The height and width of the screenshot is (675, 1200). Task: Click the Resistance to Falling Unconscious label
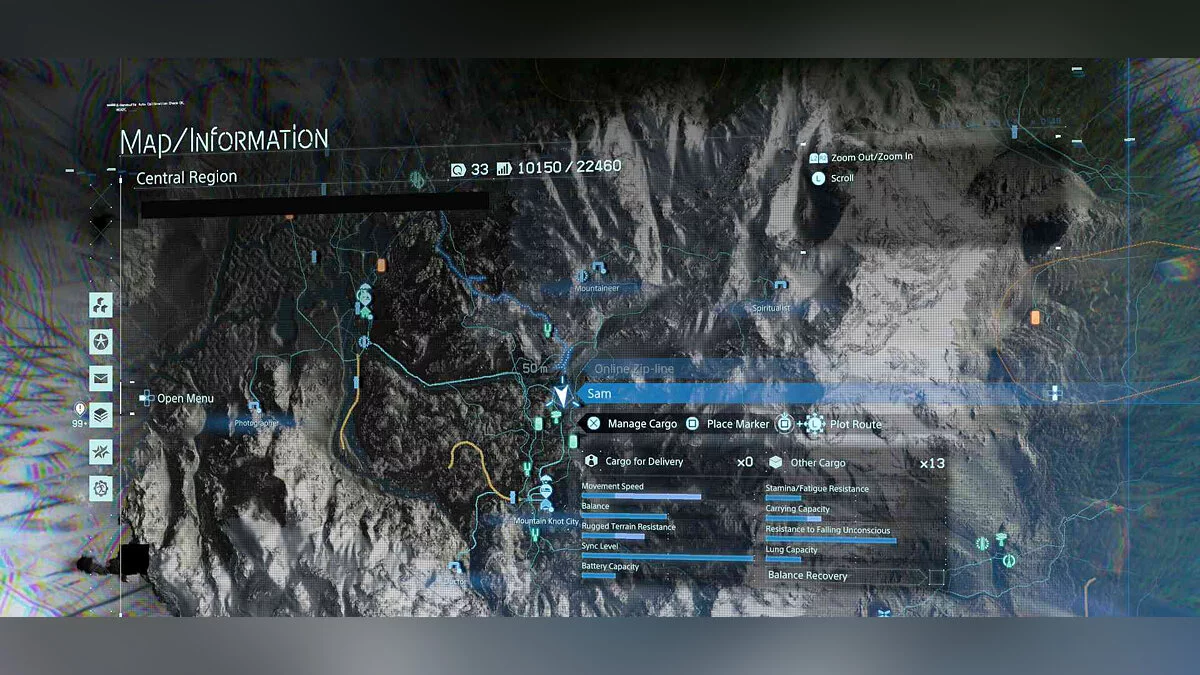tap(828, 530)
